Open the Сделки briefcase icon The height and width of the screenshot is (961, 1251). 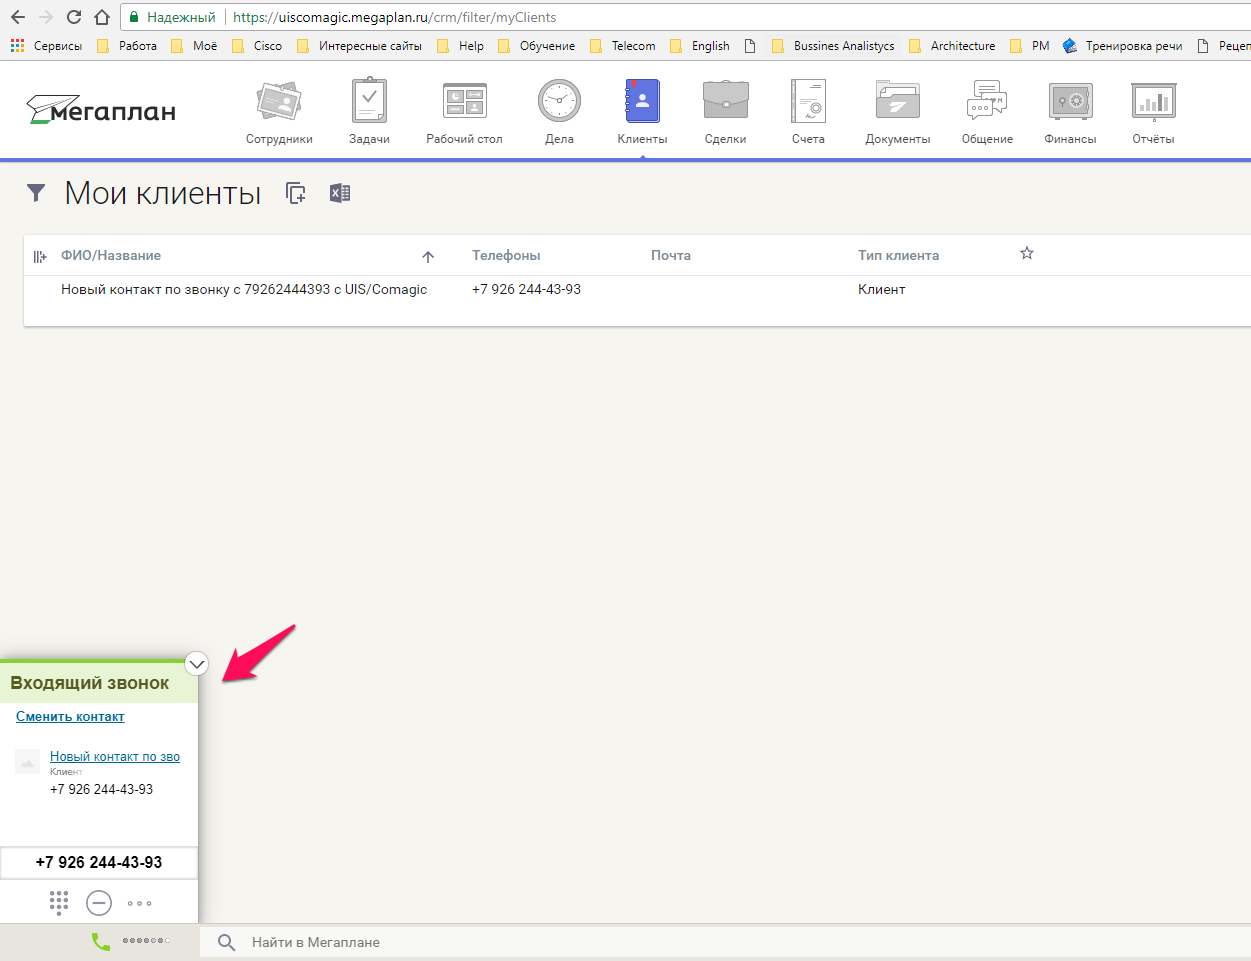pyautogui.click(x=725, y=103)
